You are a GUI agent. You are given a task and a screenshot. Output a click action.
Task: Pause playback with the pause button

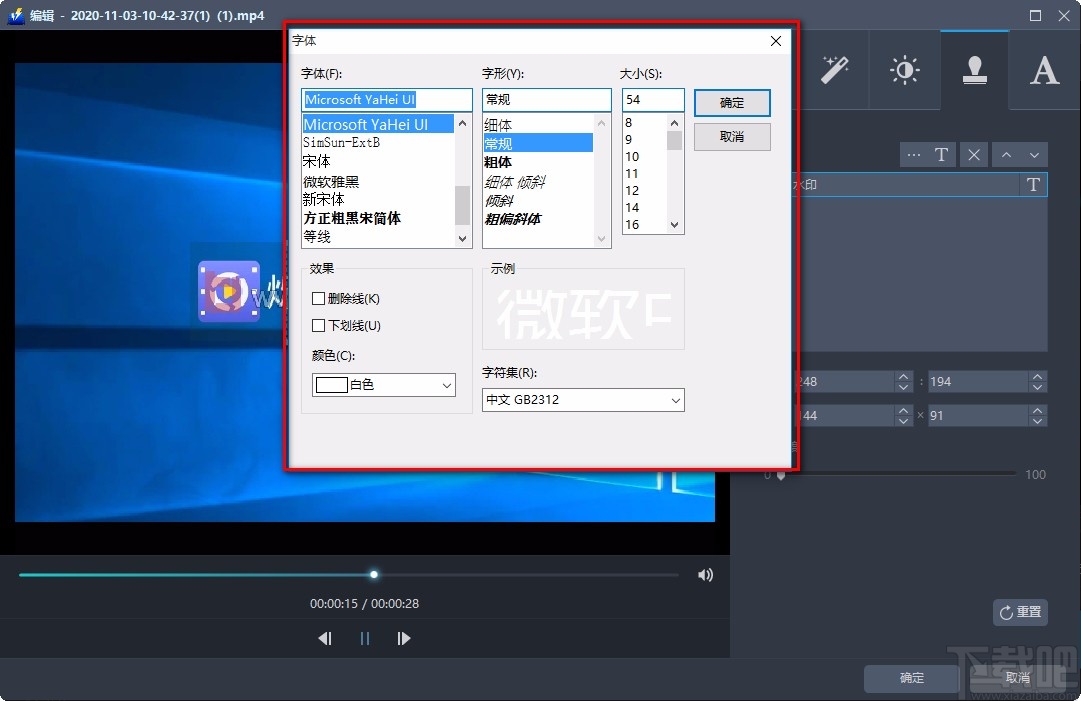click(364, 638)
